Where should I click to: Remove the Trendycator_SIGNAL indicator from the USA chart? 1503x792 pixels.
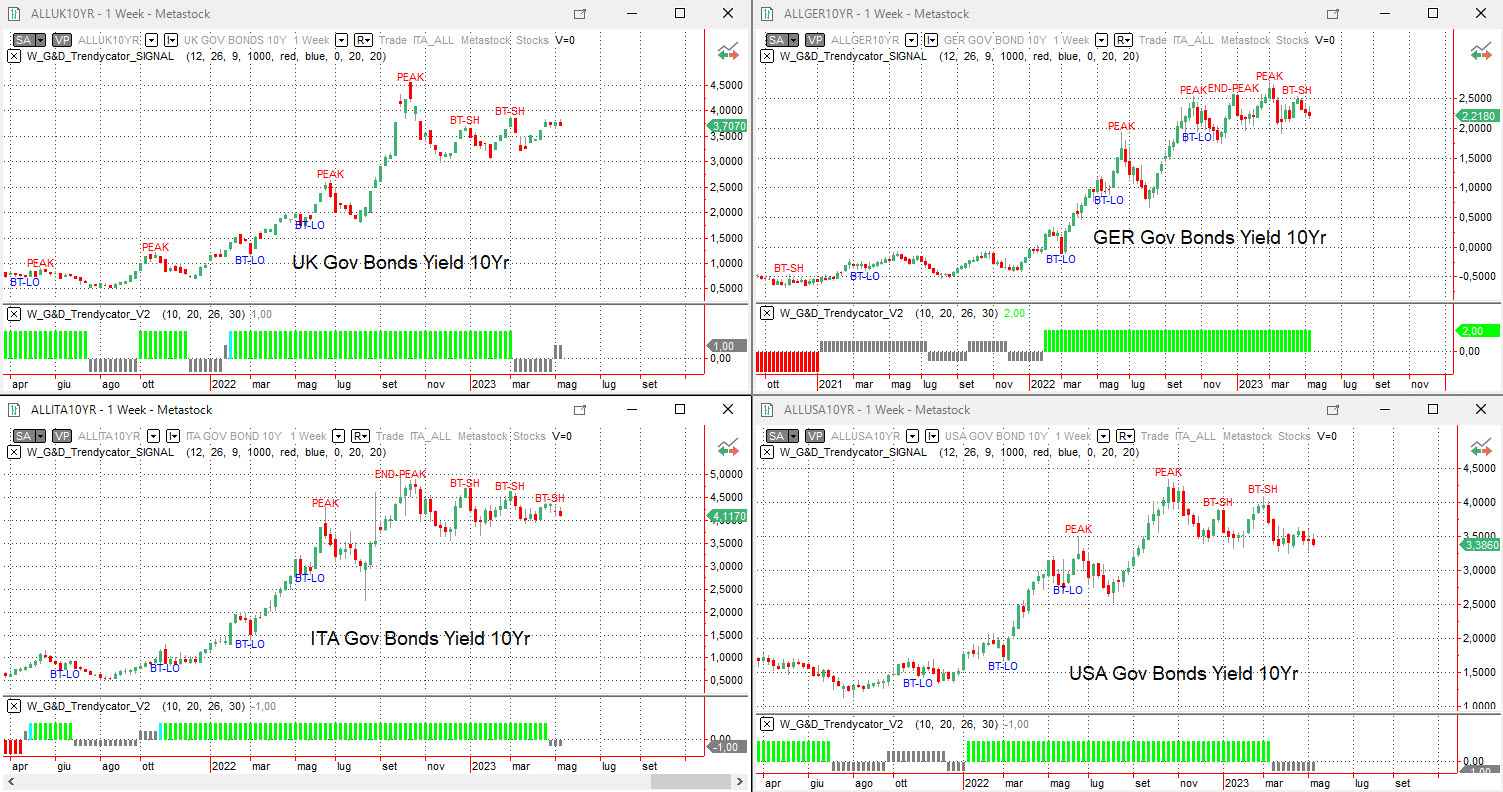tap(766, 452)
